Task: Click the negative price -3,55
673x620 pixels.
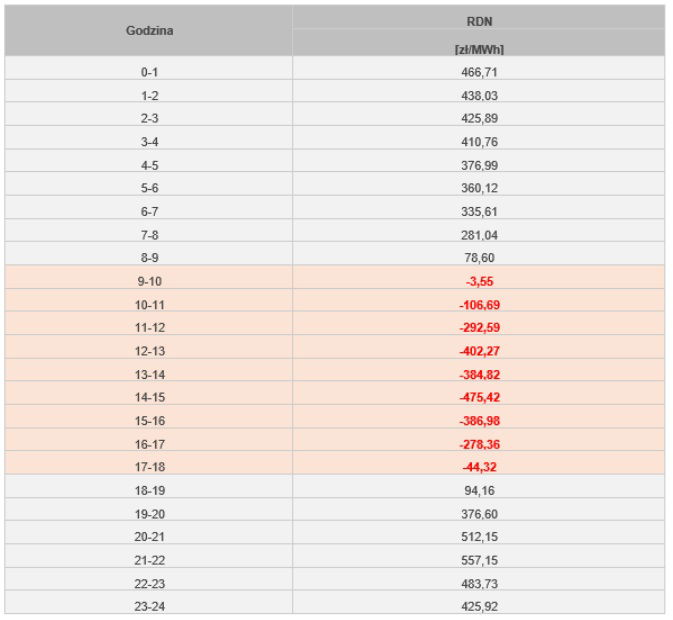Action: [478, 281]
